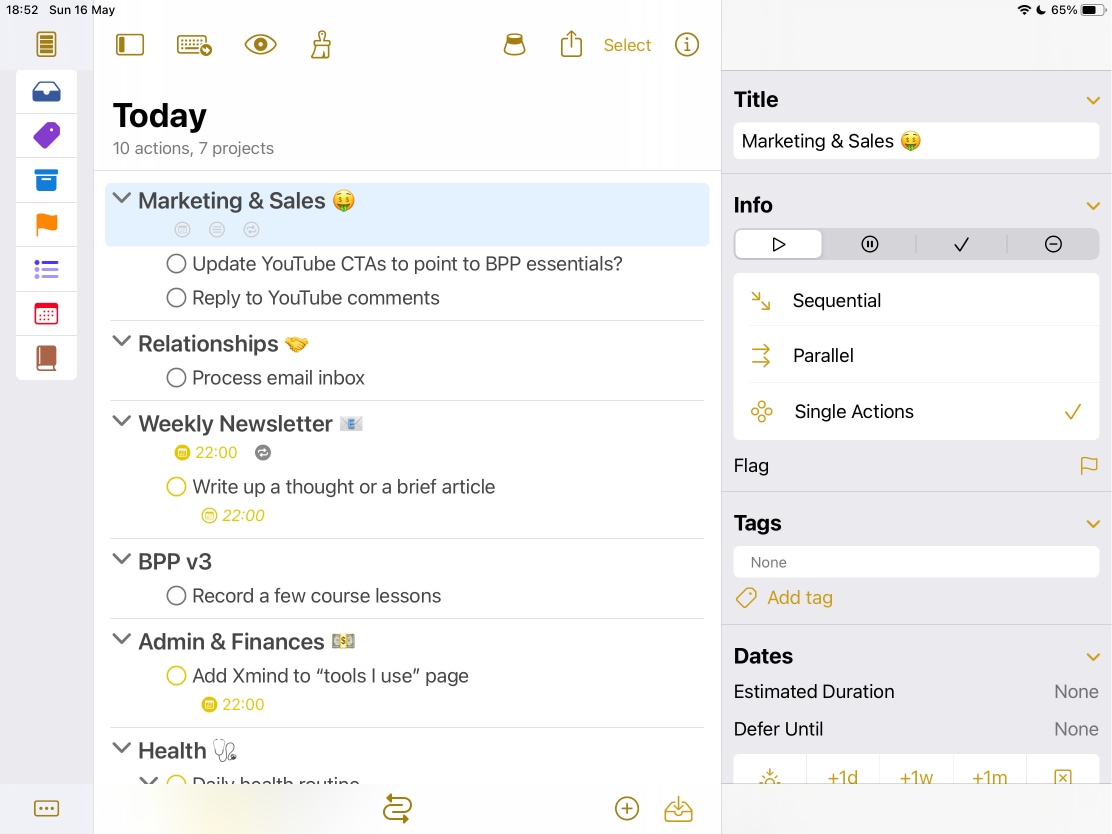Toggle the sidebar panel icon
1112x834 pixels.
[130, 45]
